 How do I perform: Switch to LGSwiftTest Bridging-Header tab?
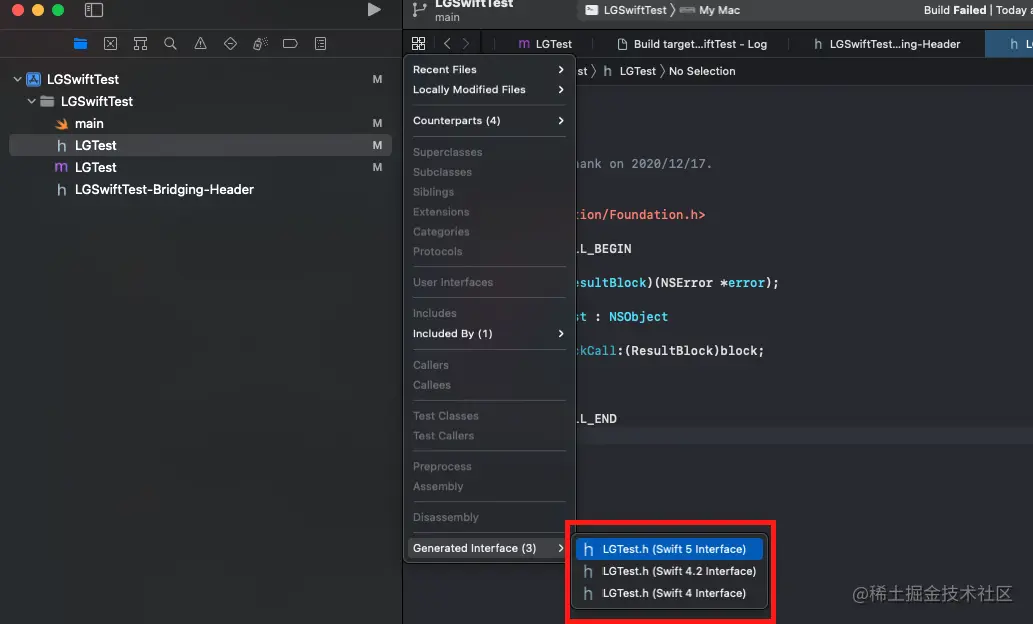tap(887, 44)
